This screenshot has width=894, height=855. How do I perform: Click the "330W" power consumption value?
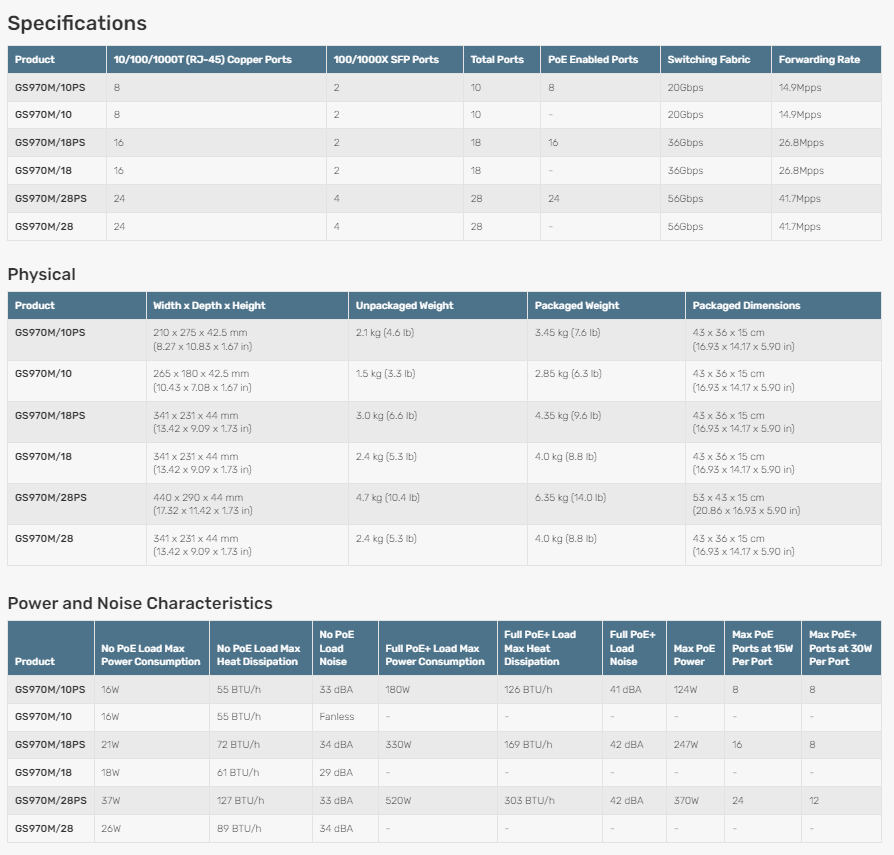pyautogui.click(x=398, y=745)
